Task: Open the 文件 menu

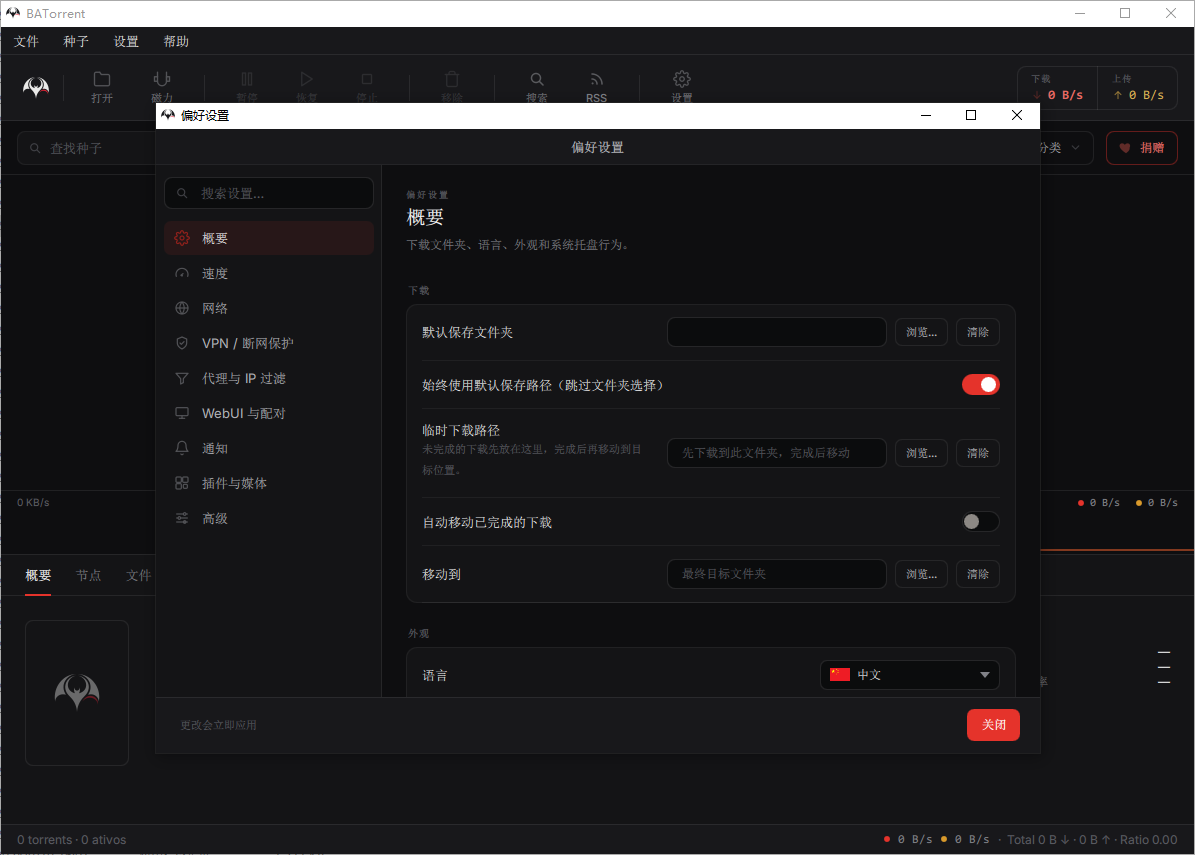Action: click(x=26, y=41)
